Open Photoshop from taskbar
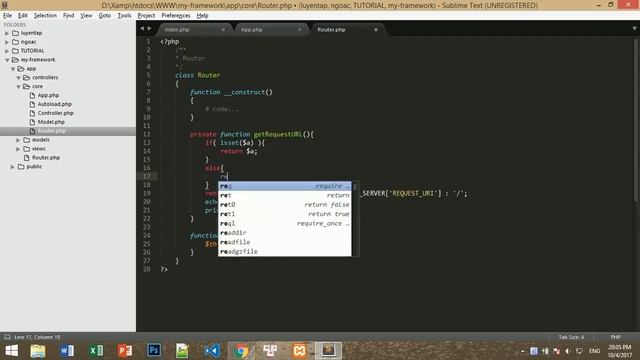 point(154,351)
